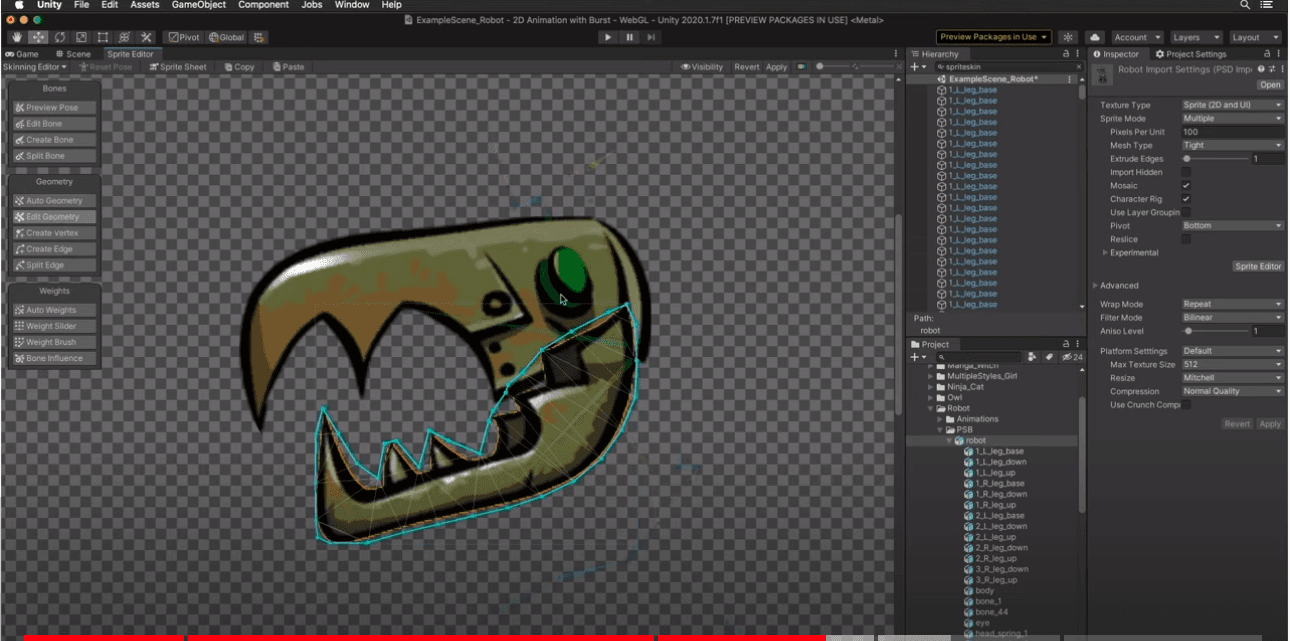This screenshot has width=1290, height=641.
Task: Click the Pause button
Action: point(630,37)
